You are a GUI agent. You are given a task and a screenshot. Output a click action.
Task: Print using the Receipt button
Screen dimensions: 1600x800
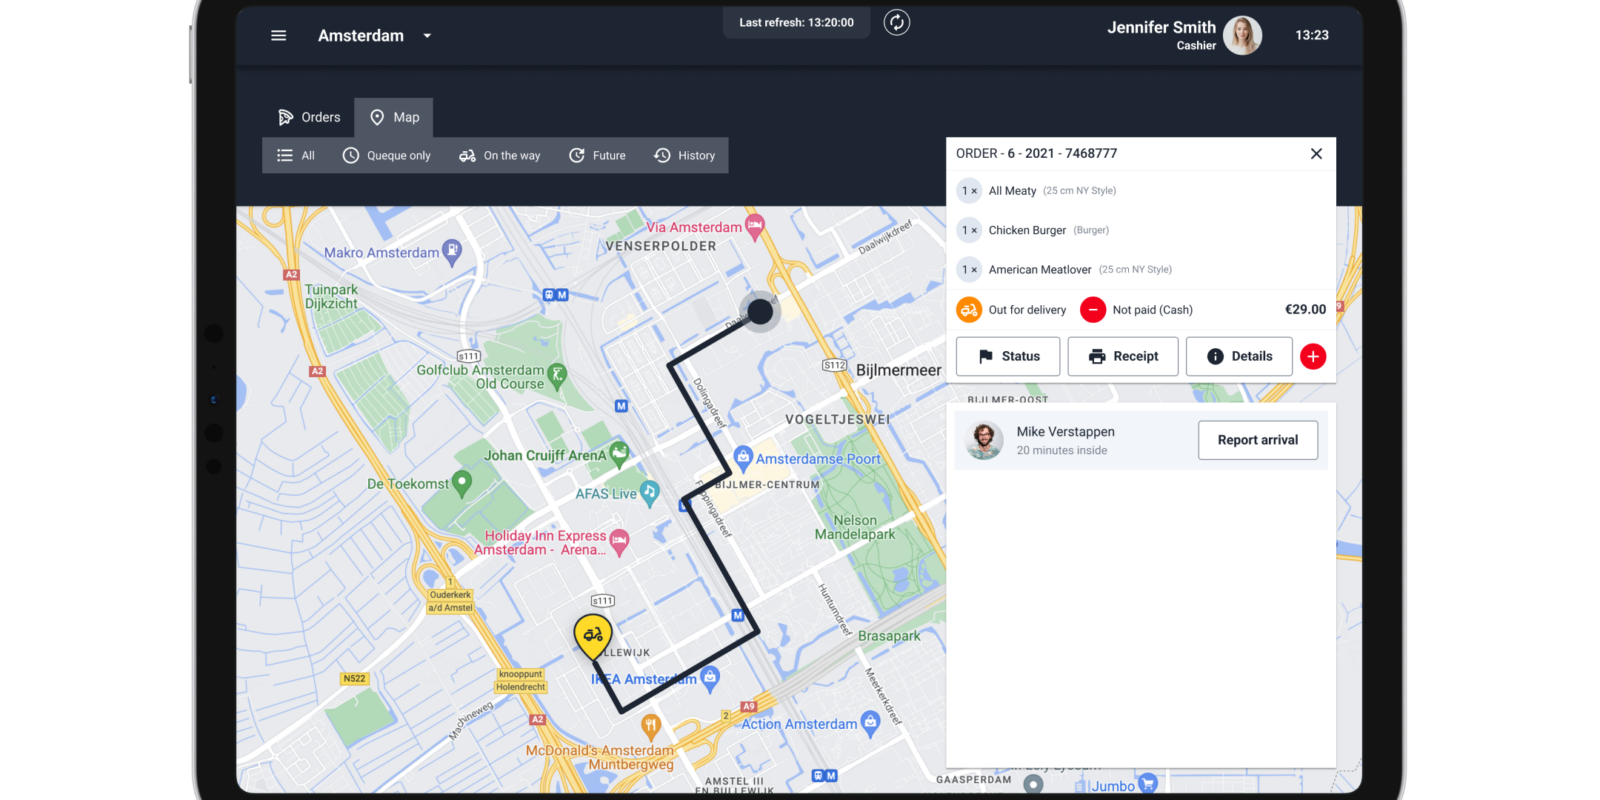click(x=1123, y=357)
